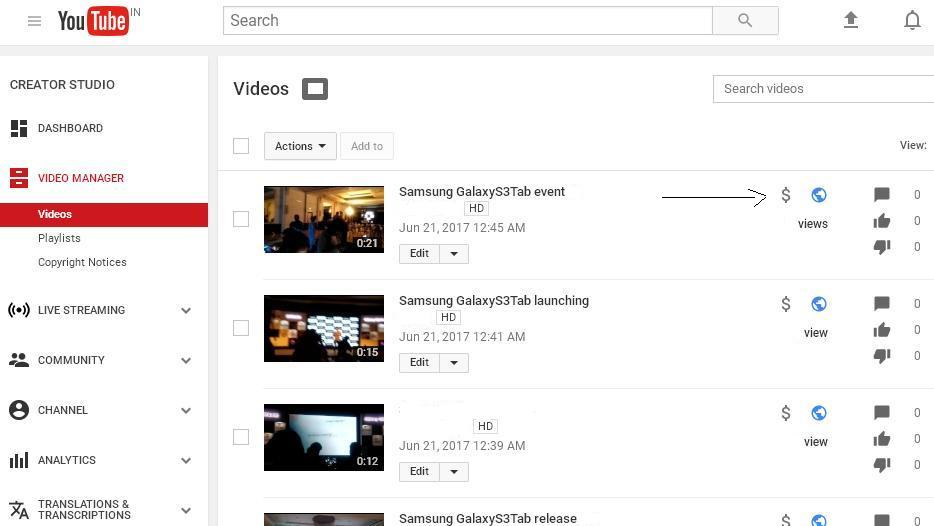Click the Search videos field
Screen dimensions: 934x526
click(823, 89)
